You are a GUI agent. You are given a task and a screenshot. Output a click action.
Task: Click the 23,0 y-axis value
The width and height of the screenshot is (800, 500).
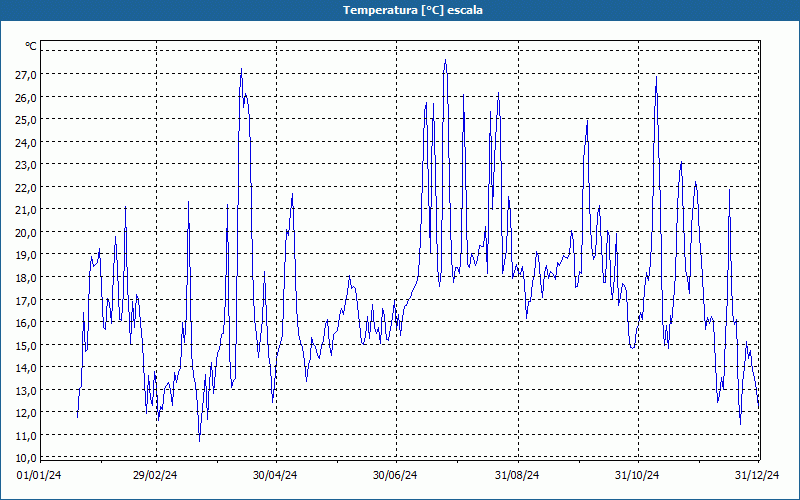pyautogui.click(x=26, y=165)
